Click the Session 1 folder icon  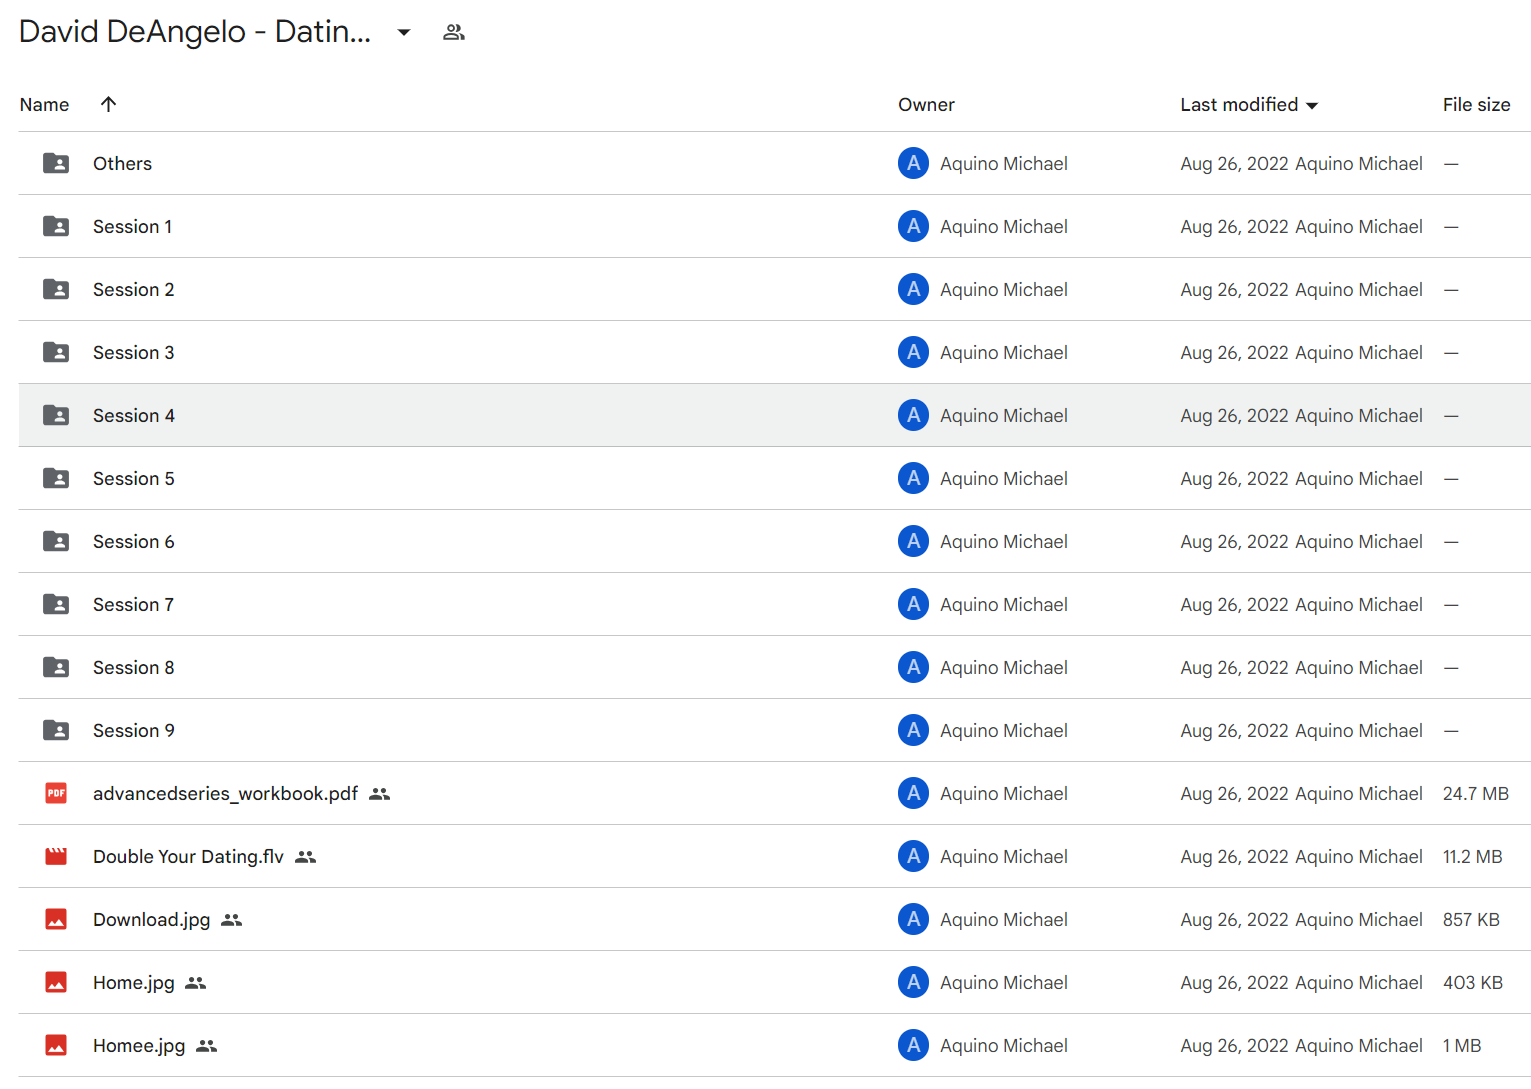tap(56, 226)
